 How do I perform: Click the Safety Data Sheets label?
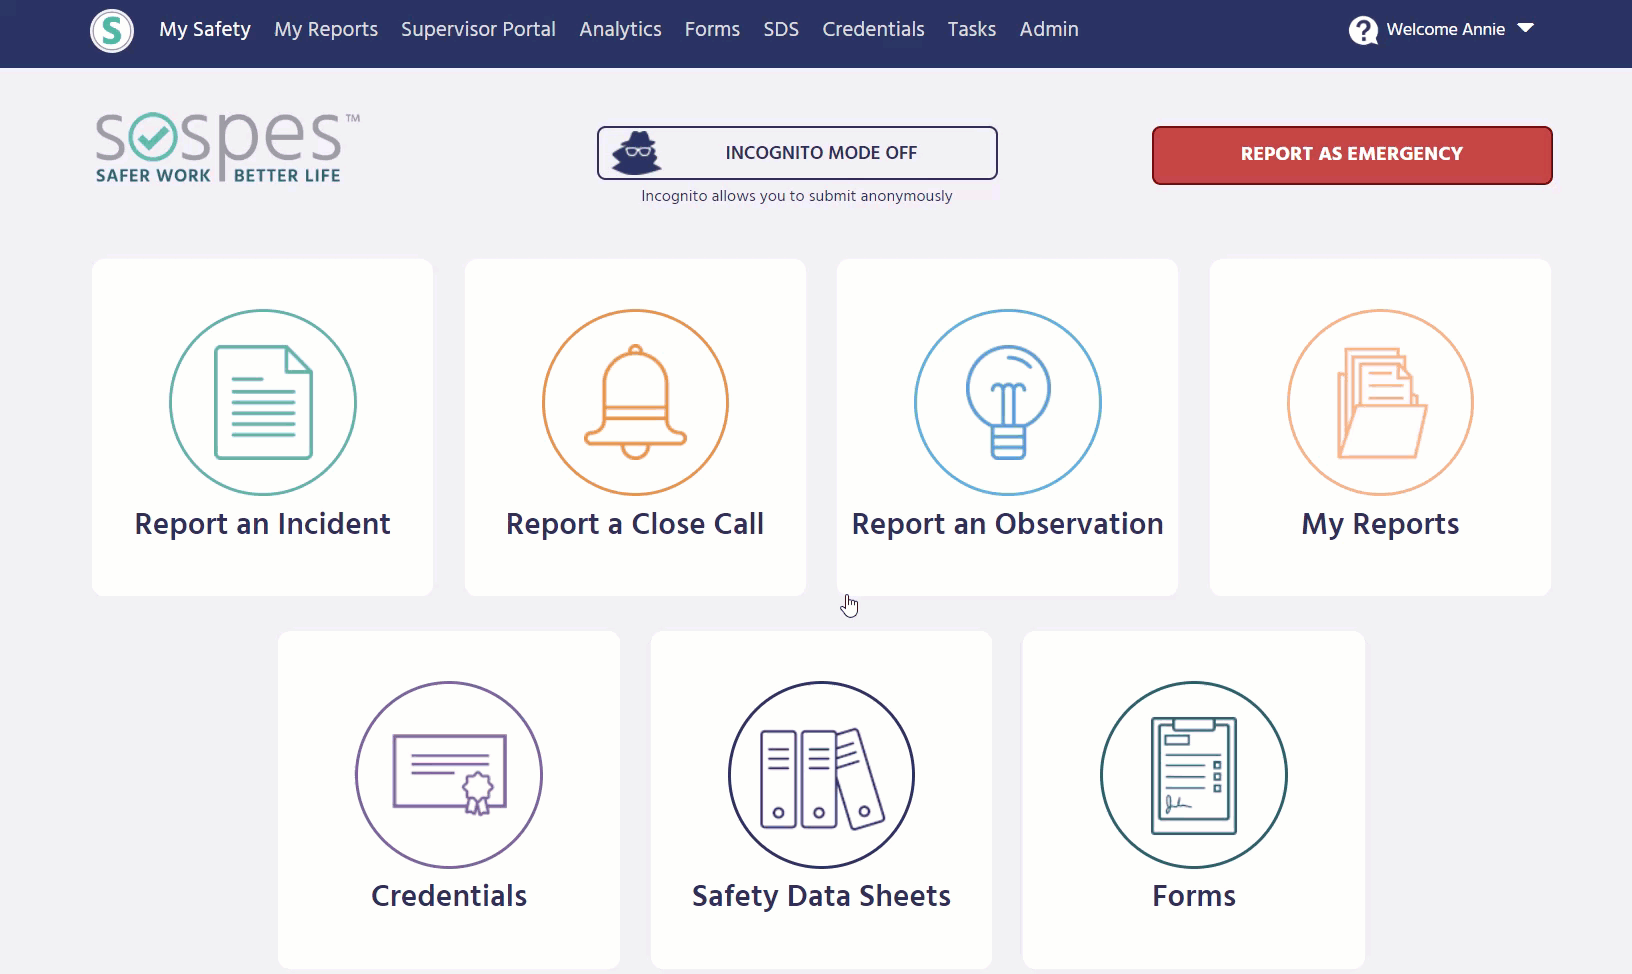click(821, 896)
